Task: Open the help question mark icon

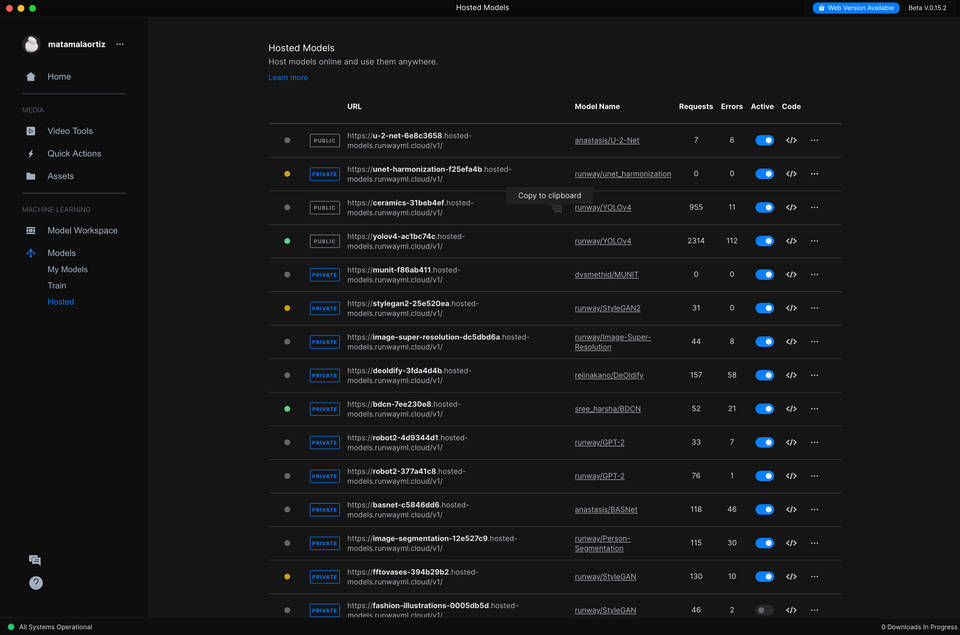Action: pos(36,583)
